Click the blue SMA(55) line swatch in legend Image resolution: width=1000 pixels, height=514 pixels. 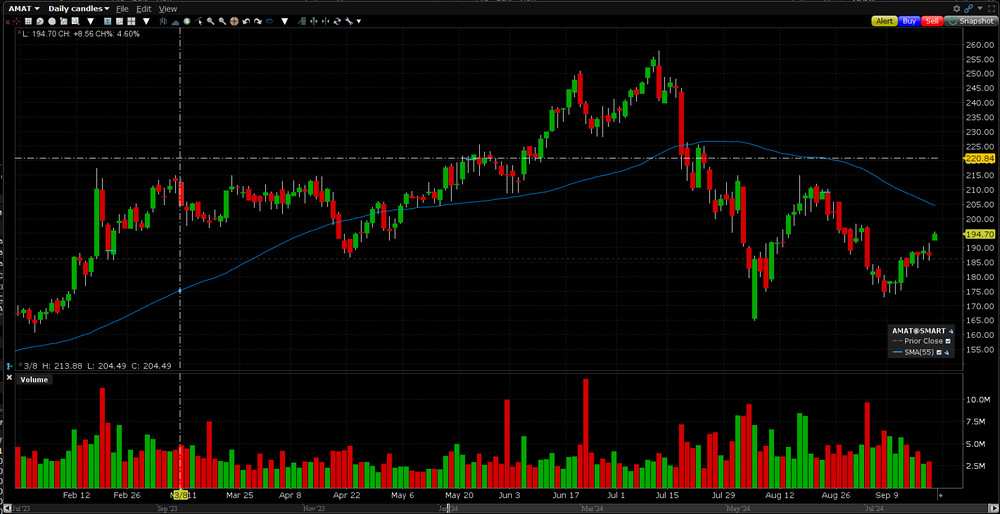pos(897,352)
